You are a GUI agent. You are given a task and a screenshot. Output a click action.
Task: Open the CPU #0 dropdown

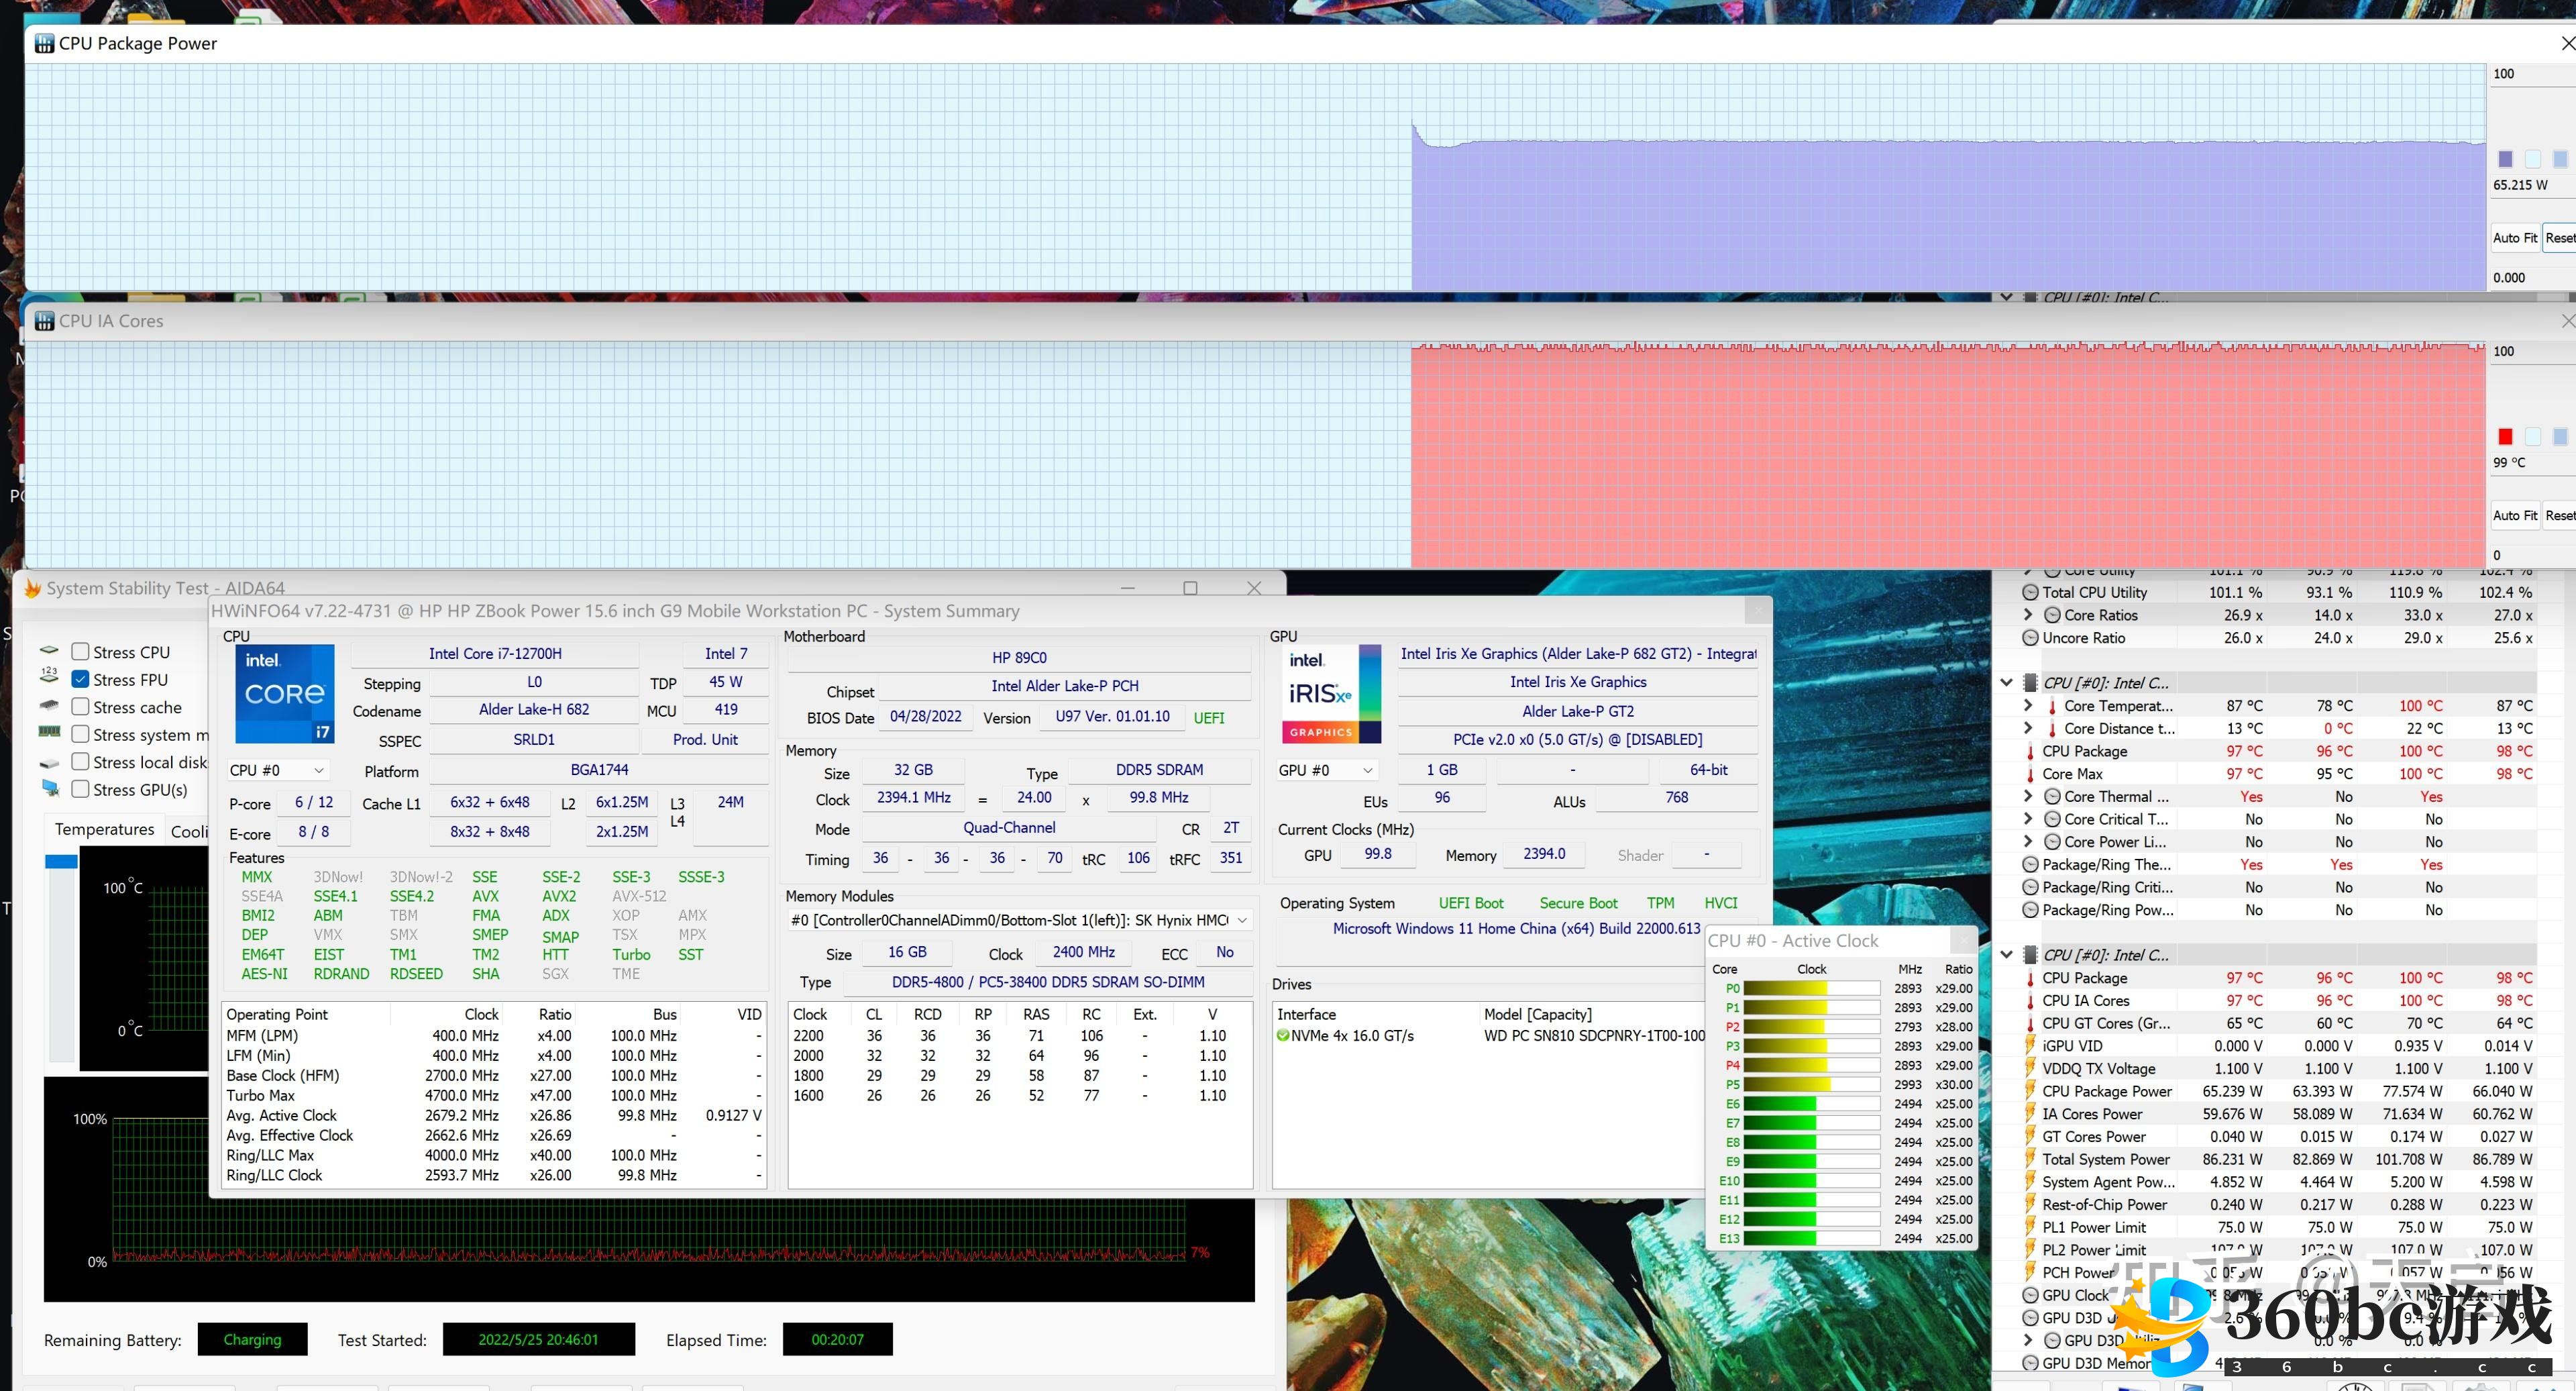click(277, 770)
